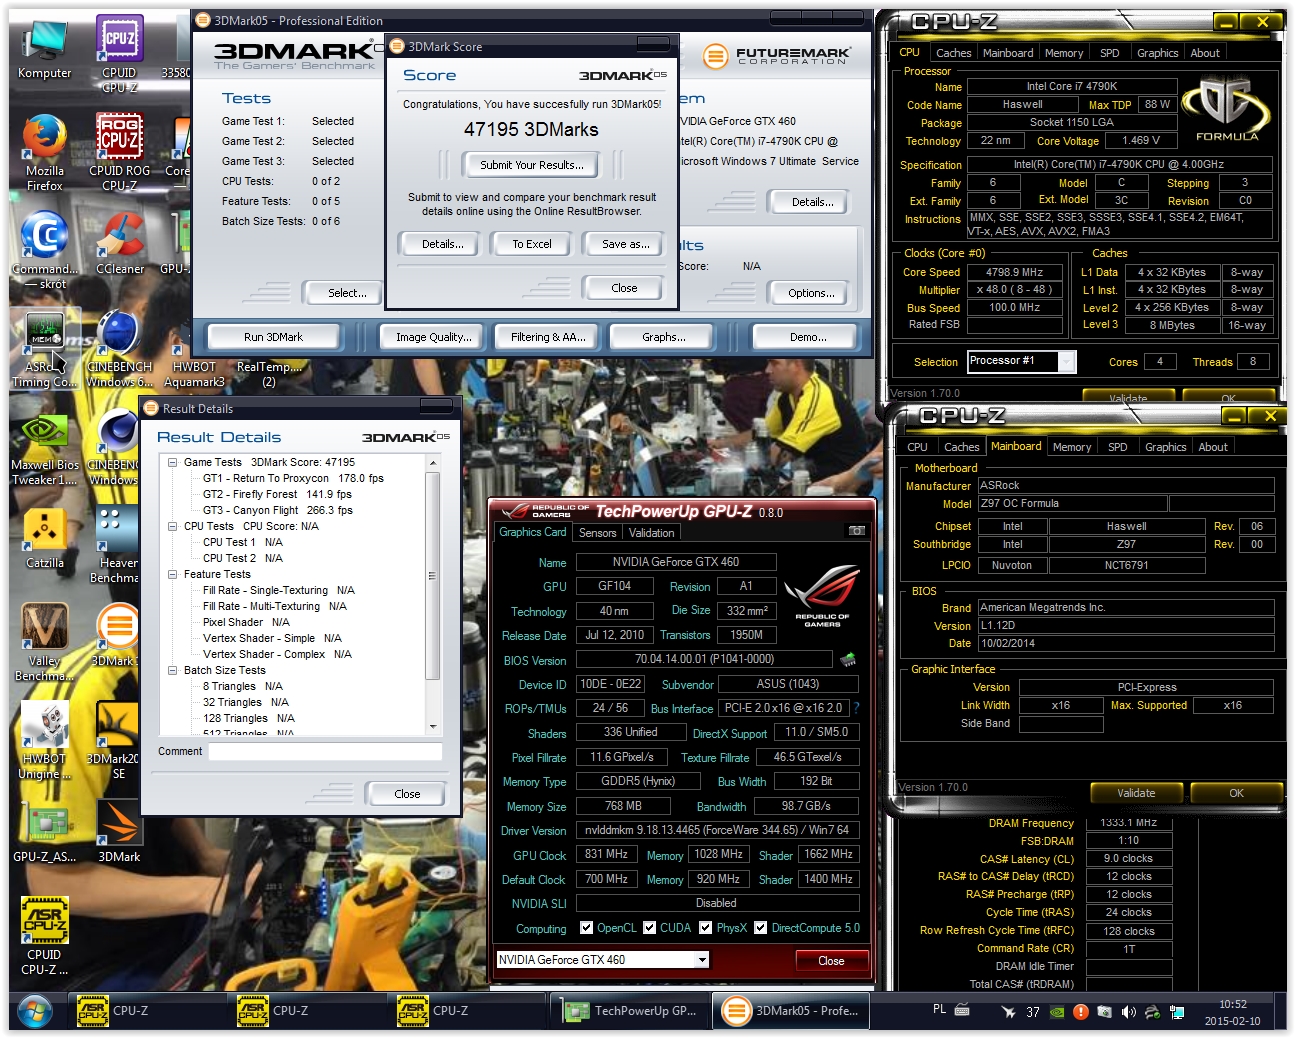Screen dimensions: 1295x1038
Task: Click Close button in GPU-Z window
Action: [831, 961]
